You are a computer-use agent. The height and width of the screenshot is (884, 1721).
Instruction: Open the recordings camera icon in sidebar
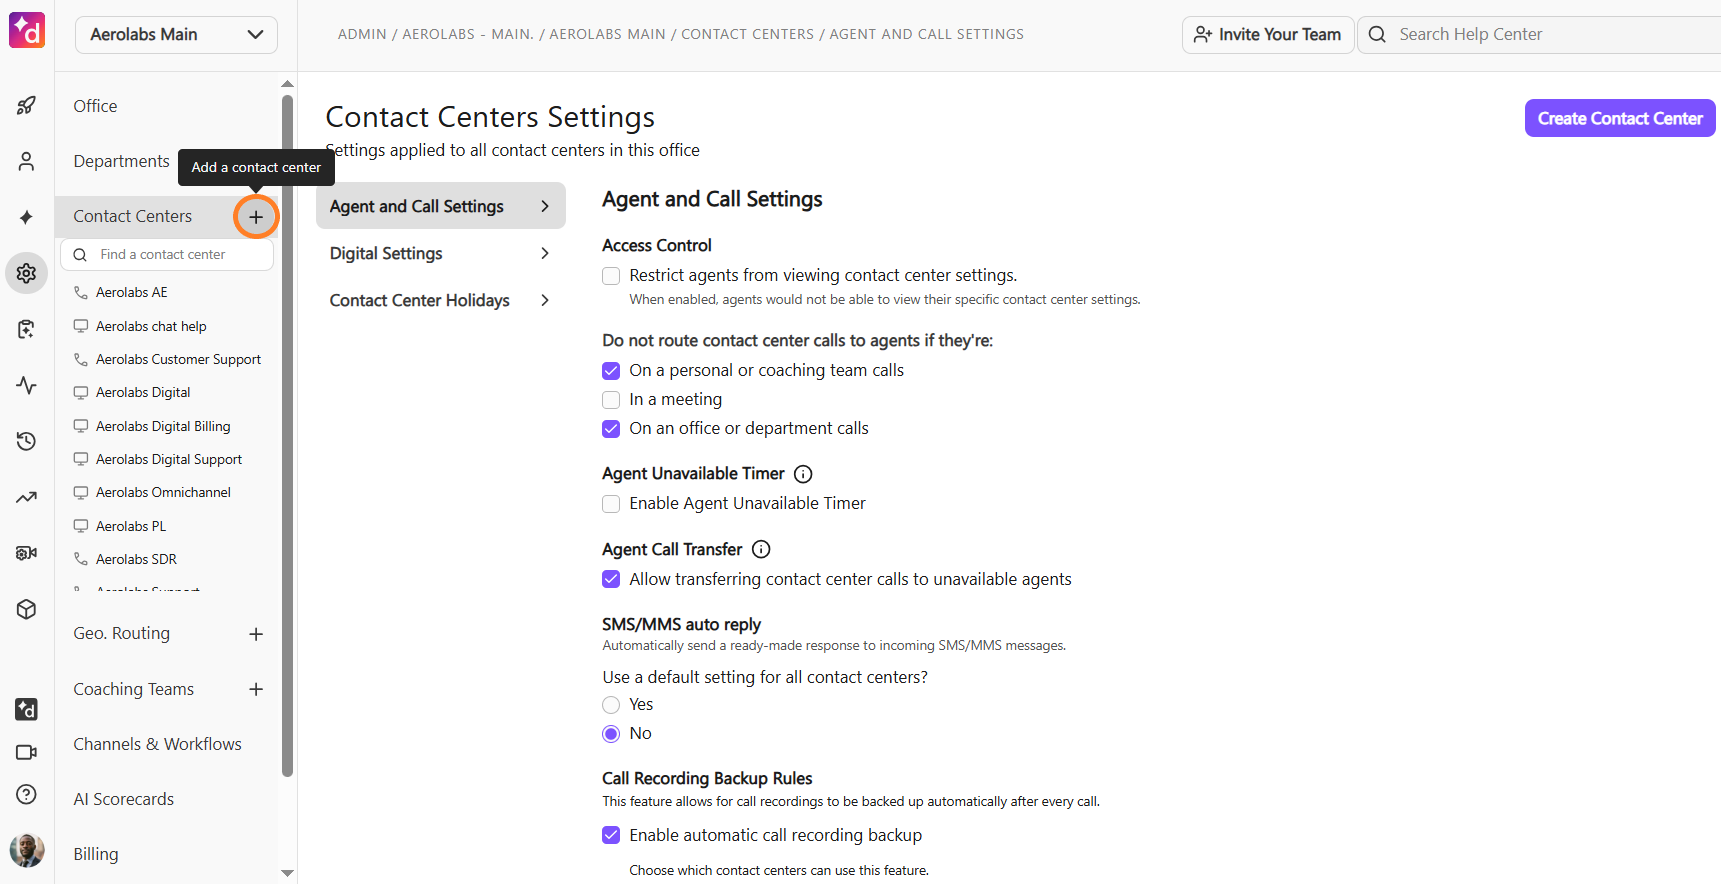27,553
